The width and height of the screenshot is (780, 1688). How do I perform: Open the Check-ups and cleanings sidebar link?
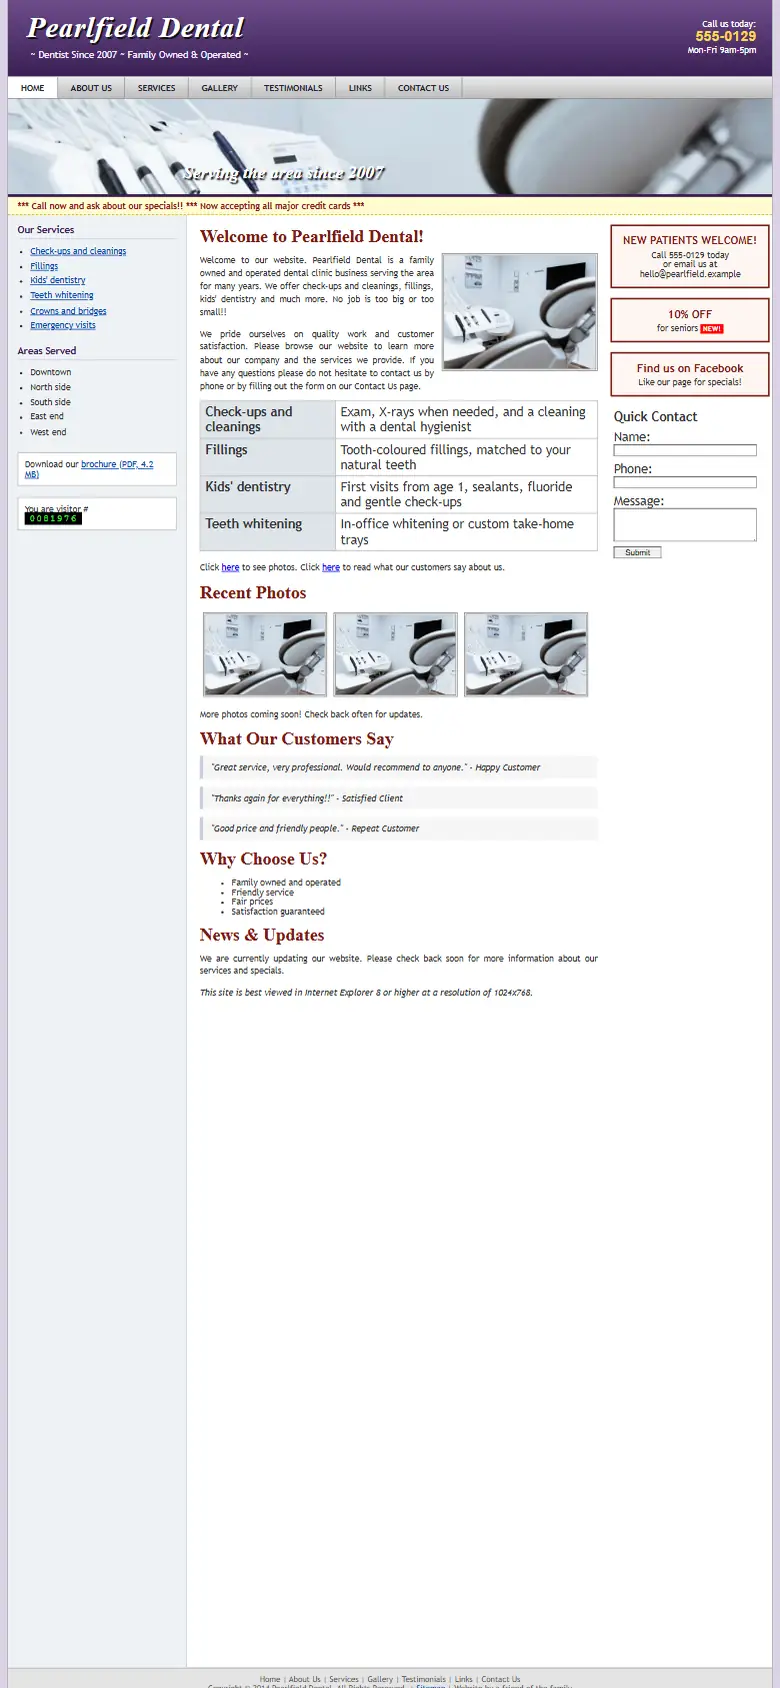[78, 251]
